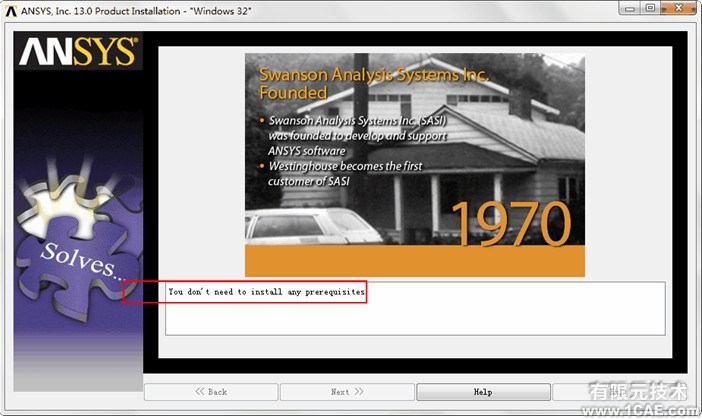Click the 1970 history slide image
This screenshot has width=702, height=419.
coord(415,165)
